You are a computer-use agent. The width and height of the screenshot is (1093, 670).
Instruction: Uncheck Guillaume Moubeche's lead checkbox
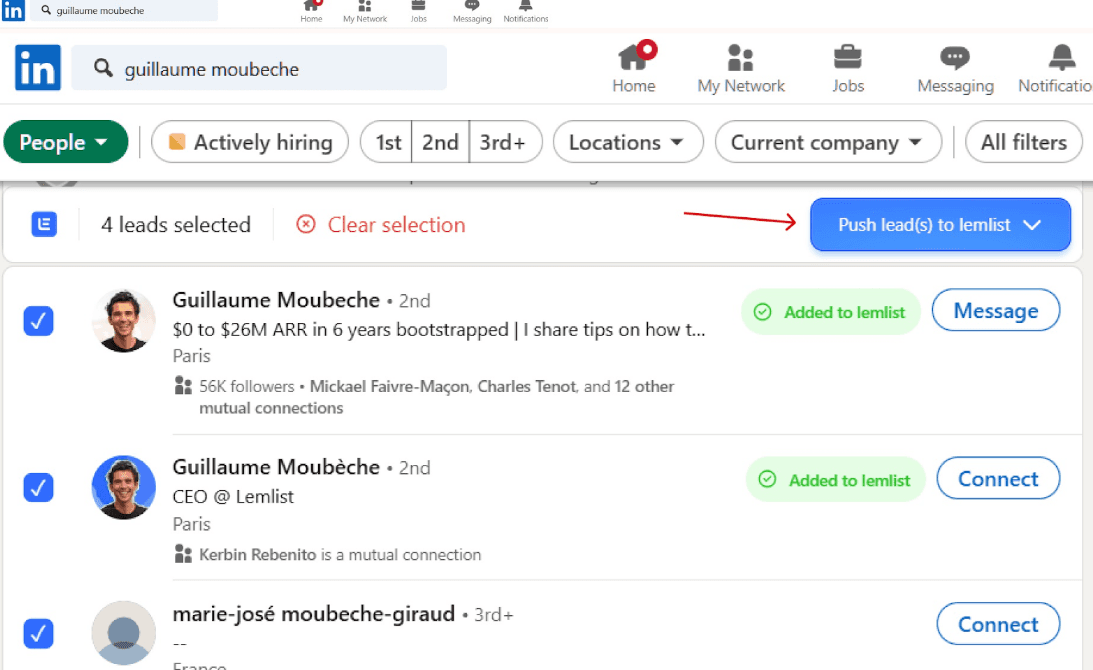coord(38,321)
